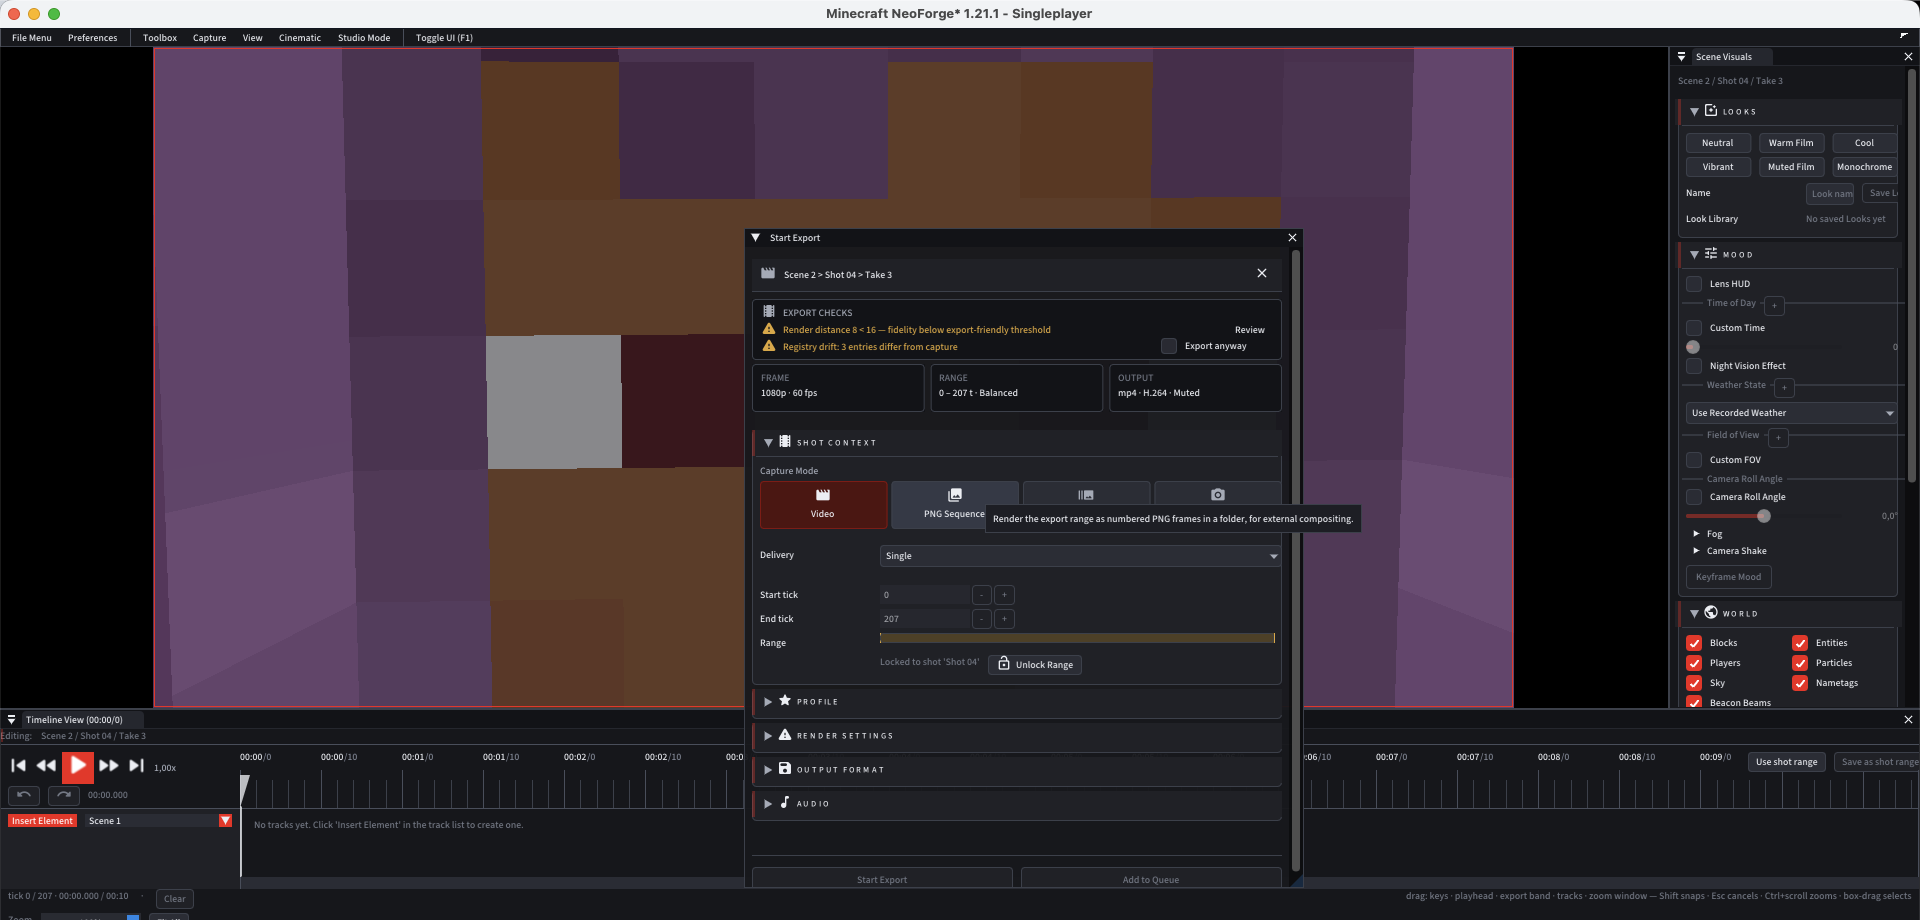This screenshot has width=1920, height=920.
Task: Jump playhead to timeline start
Action: click(x=18, y=766)
